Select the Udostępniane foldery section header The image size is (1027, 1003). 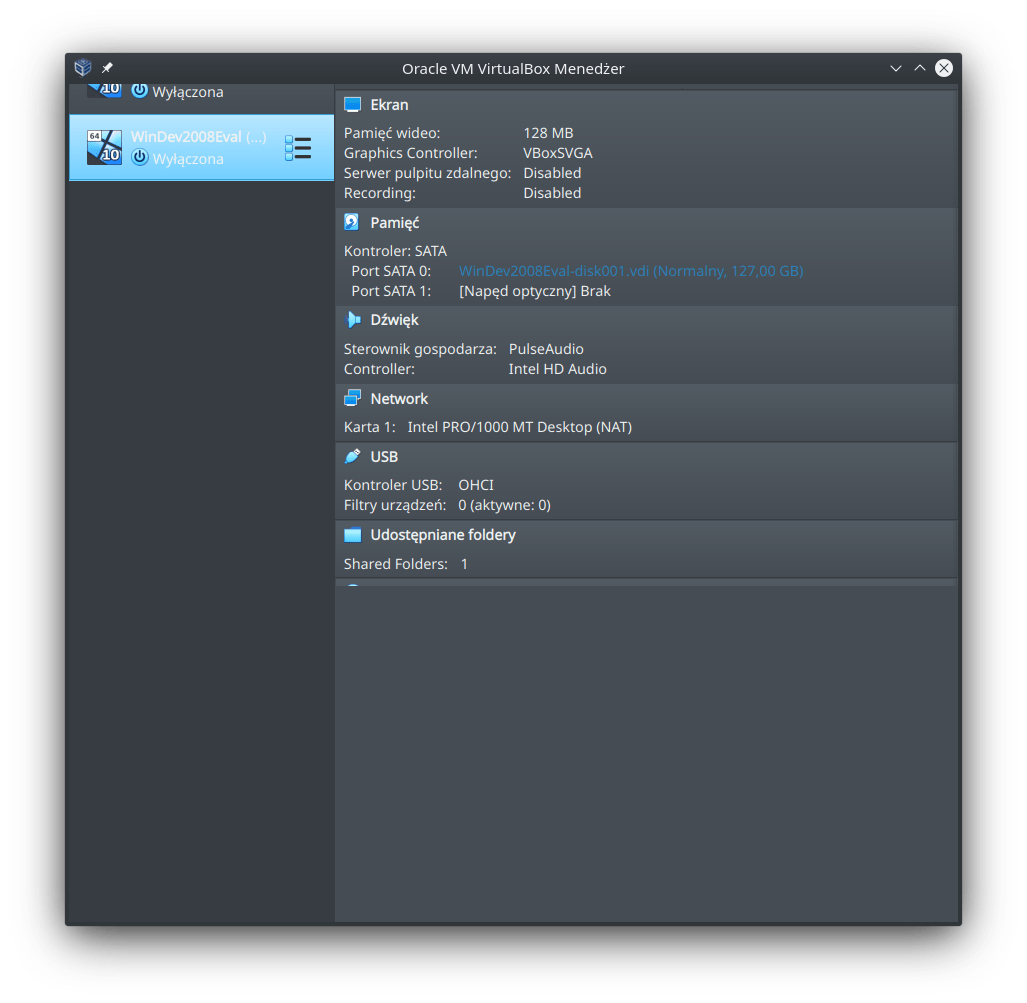(x=442, y=535)
